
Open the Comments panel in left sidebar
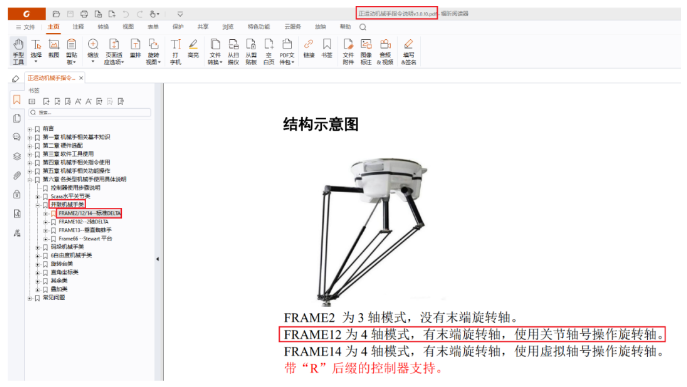(17, 137)
